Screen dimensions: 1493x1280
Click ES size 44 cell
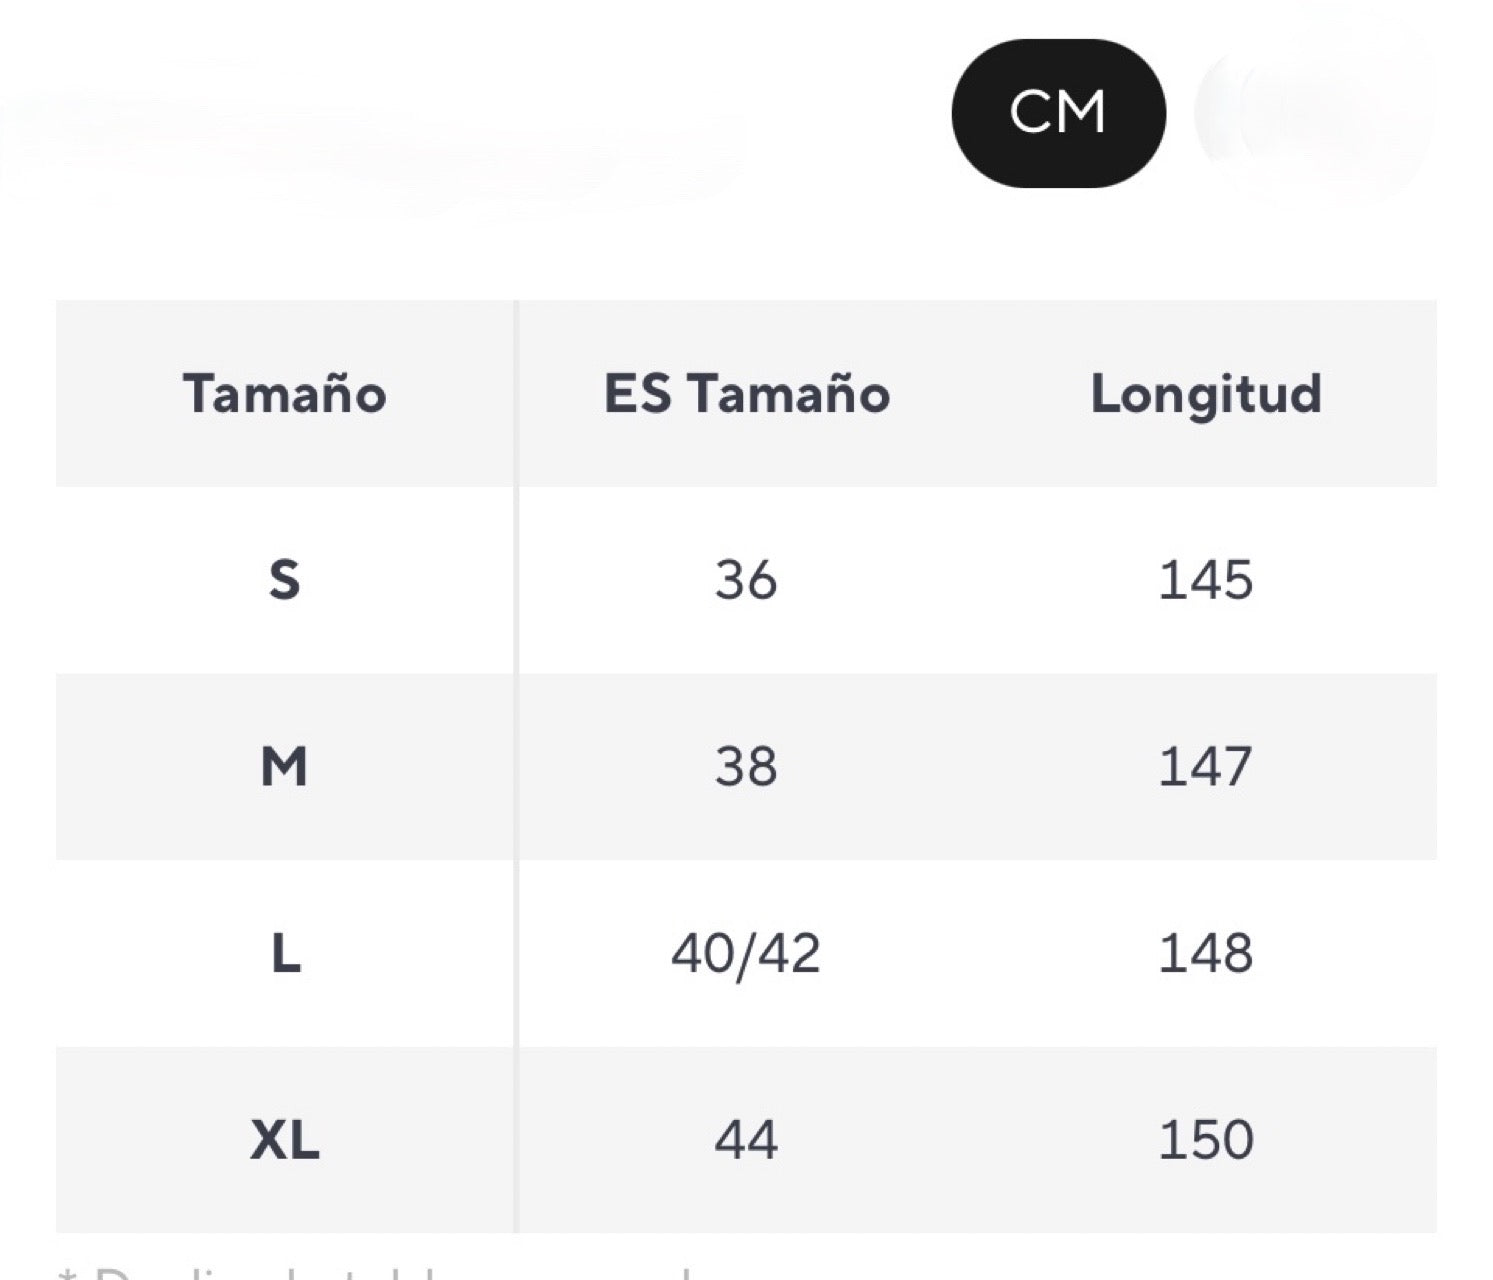tap(746, 1140)
